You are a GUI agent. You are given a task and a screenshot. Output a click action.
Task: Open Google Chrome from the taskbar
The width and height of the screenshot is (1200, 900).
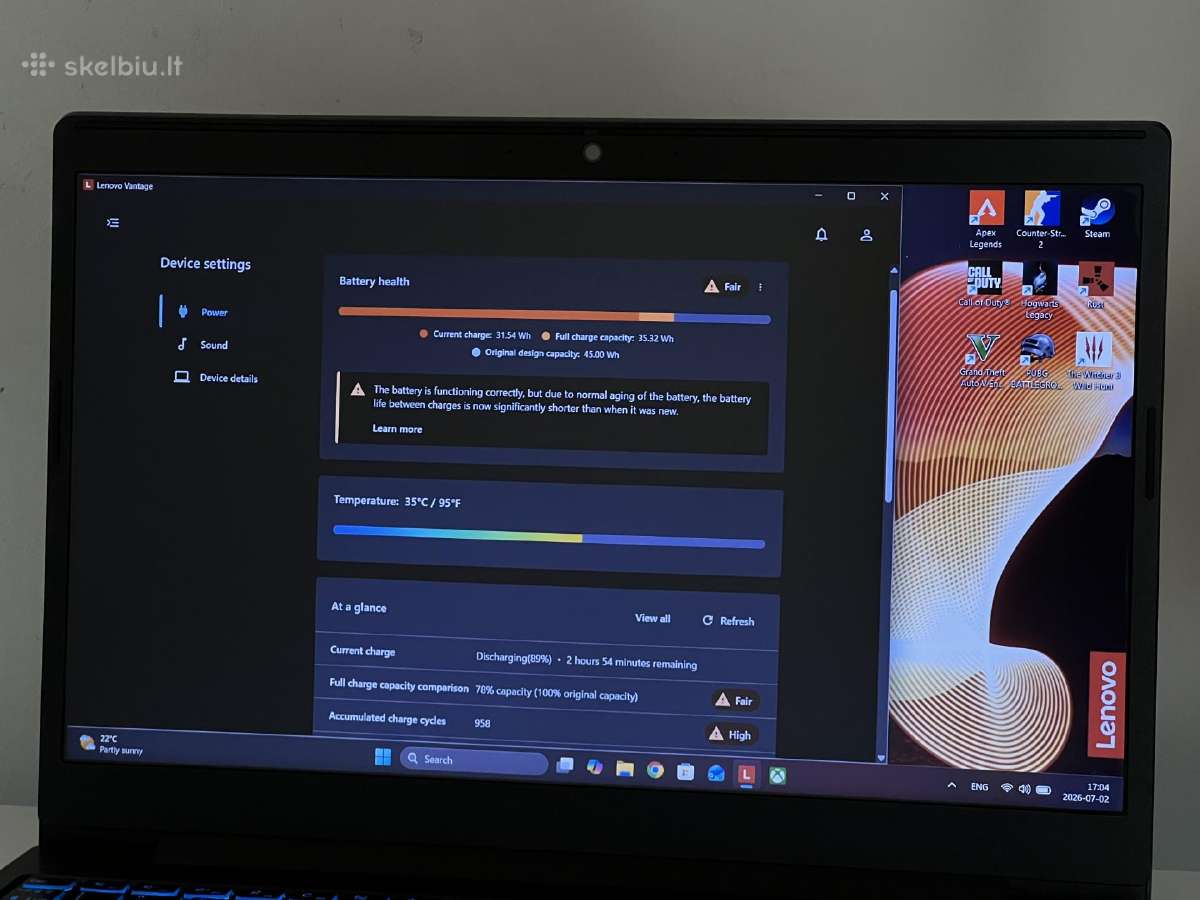point(655,770)
